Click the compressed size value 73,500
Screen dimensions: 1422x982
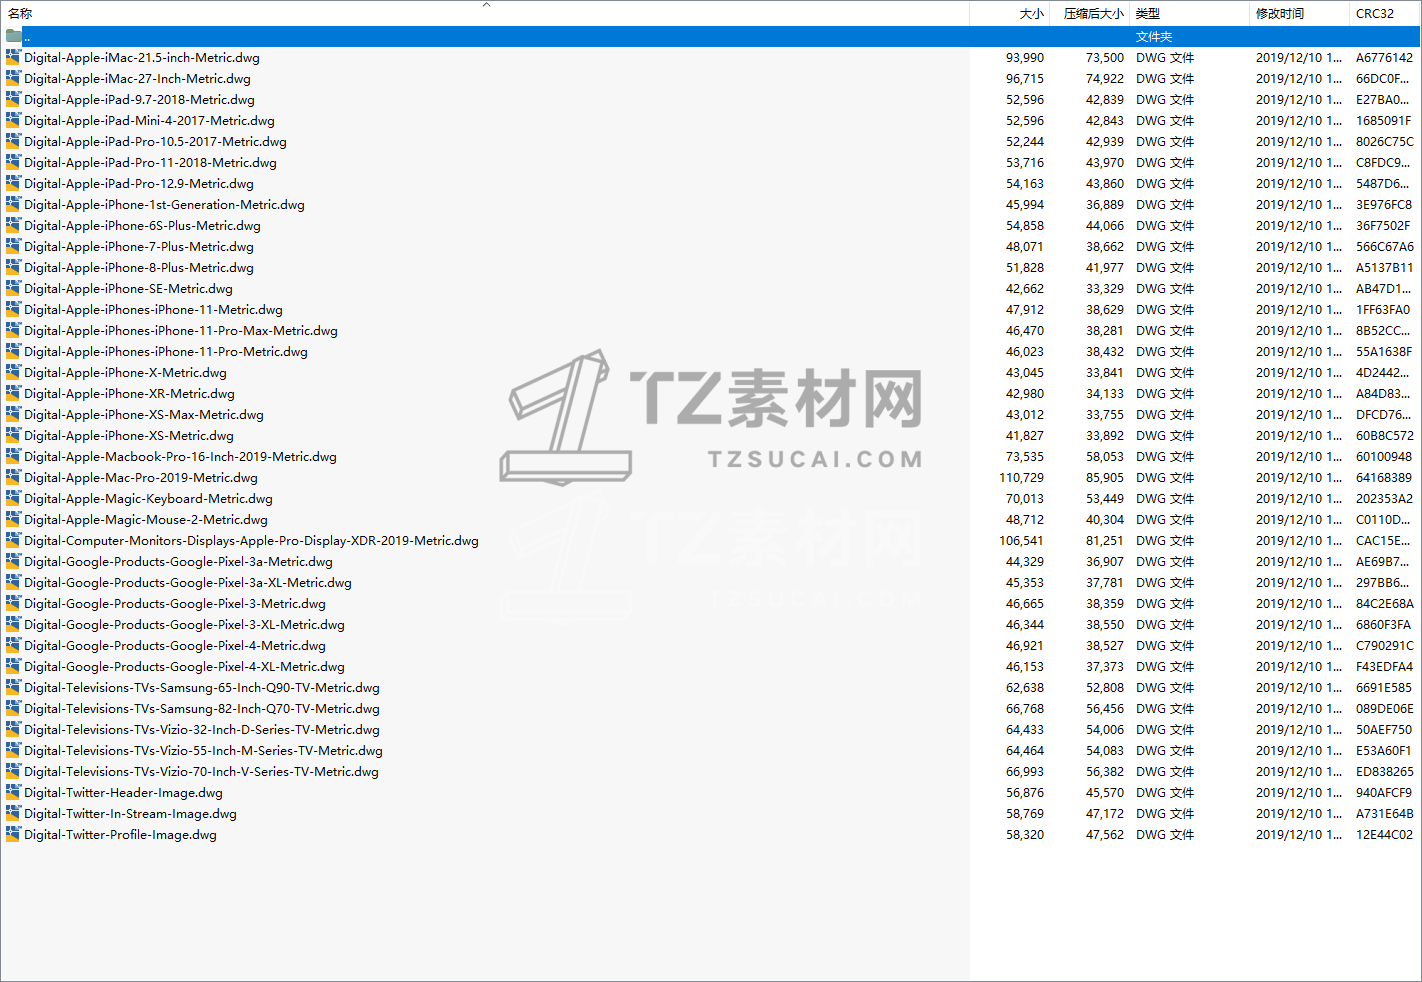click(x=1105, y=58)
